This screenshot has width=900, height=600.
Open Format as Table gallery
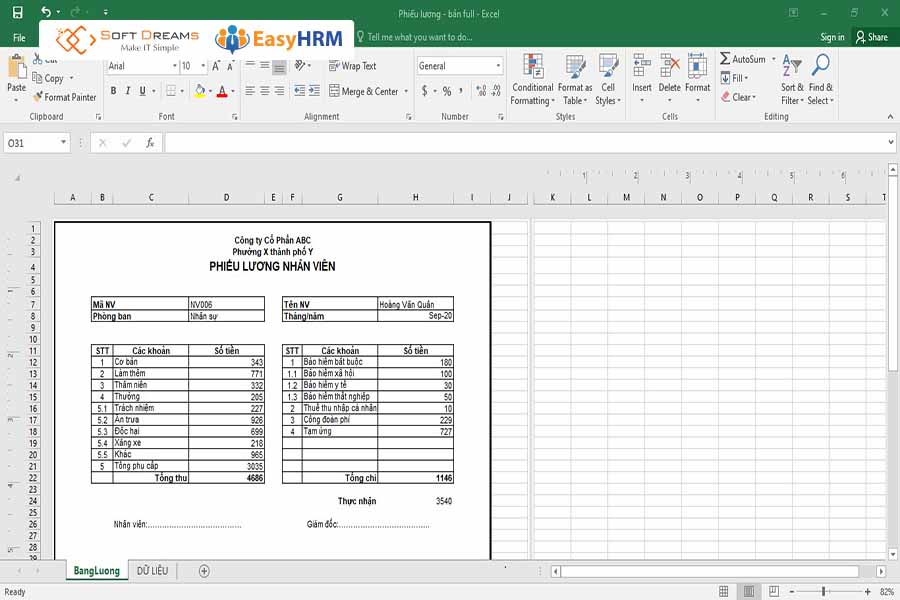[575, 80]
